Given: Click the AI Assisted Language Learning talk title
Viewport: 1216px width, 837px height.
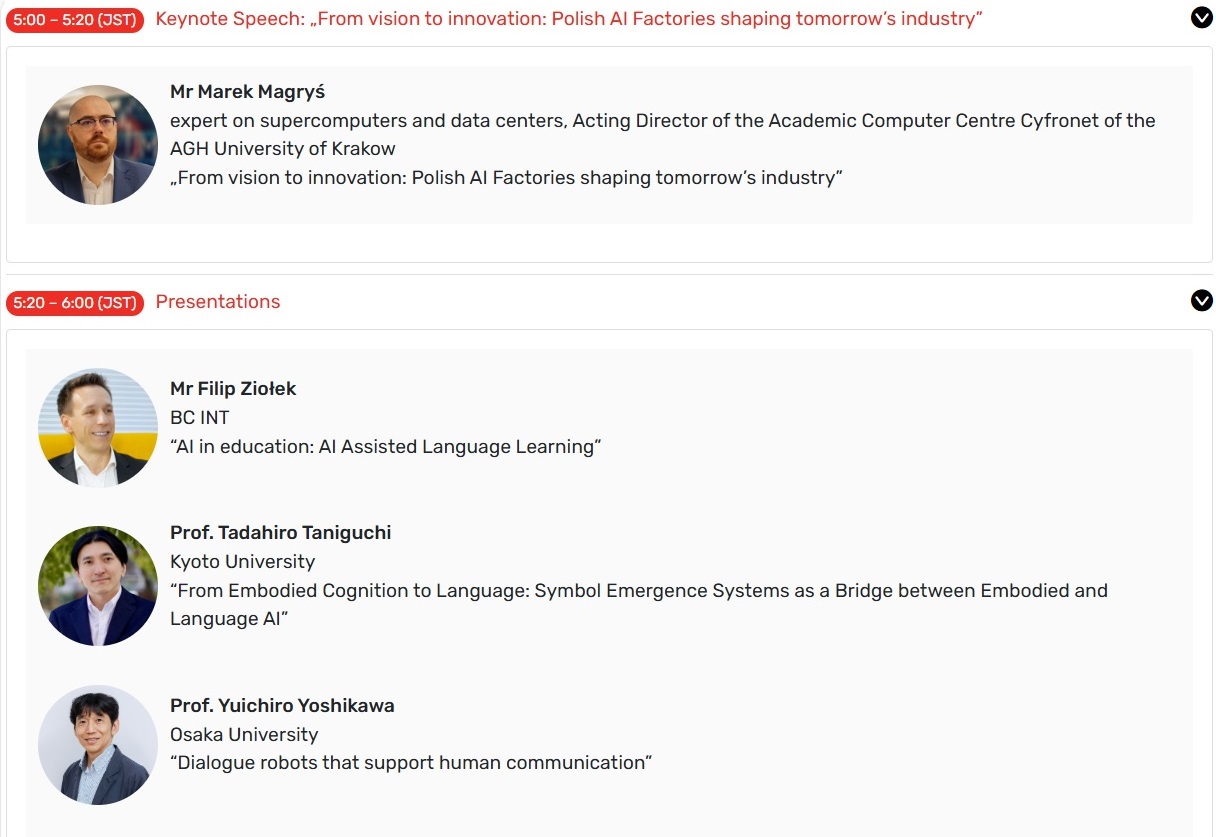Looking at the screenshot, I should click(x=385, y=447).
